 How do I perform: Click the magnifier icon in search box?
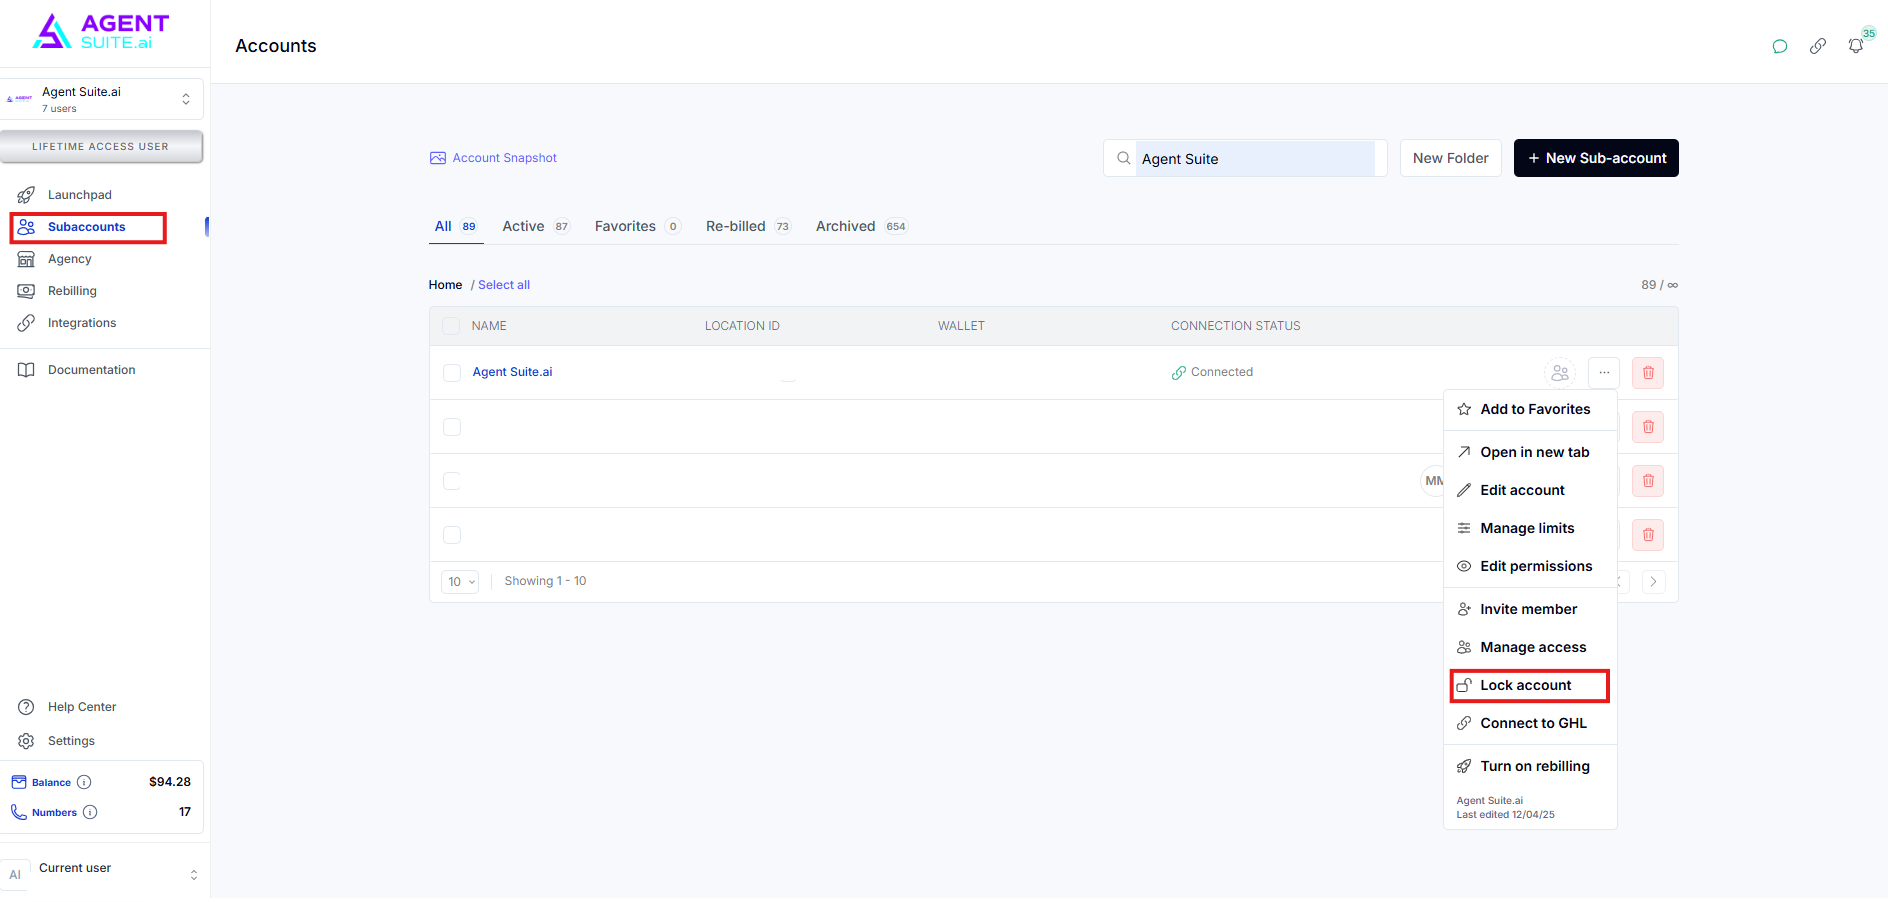1124,158
